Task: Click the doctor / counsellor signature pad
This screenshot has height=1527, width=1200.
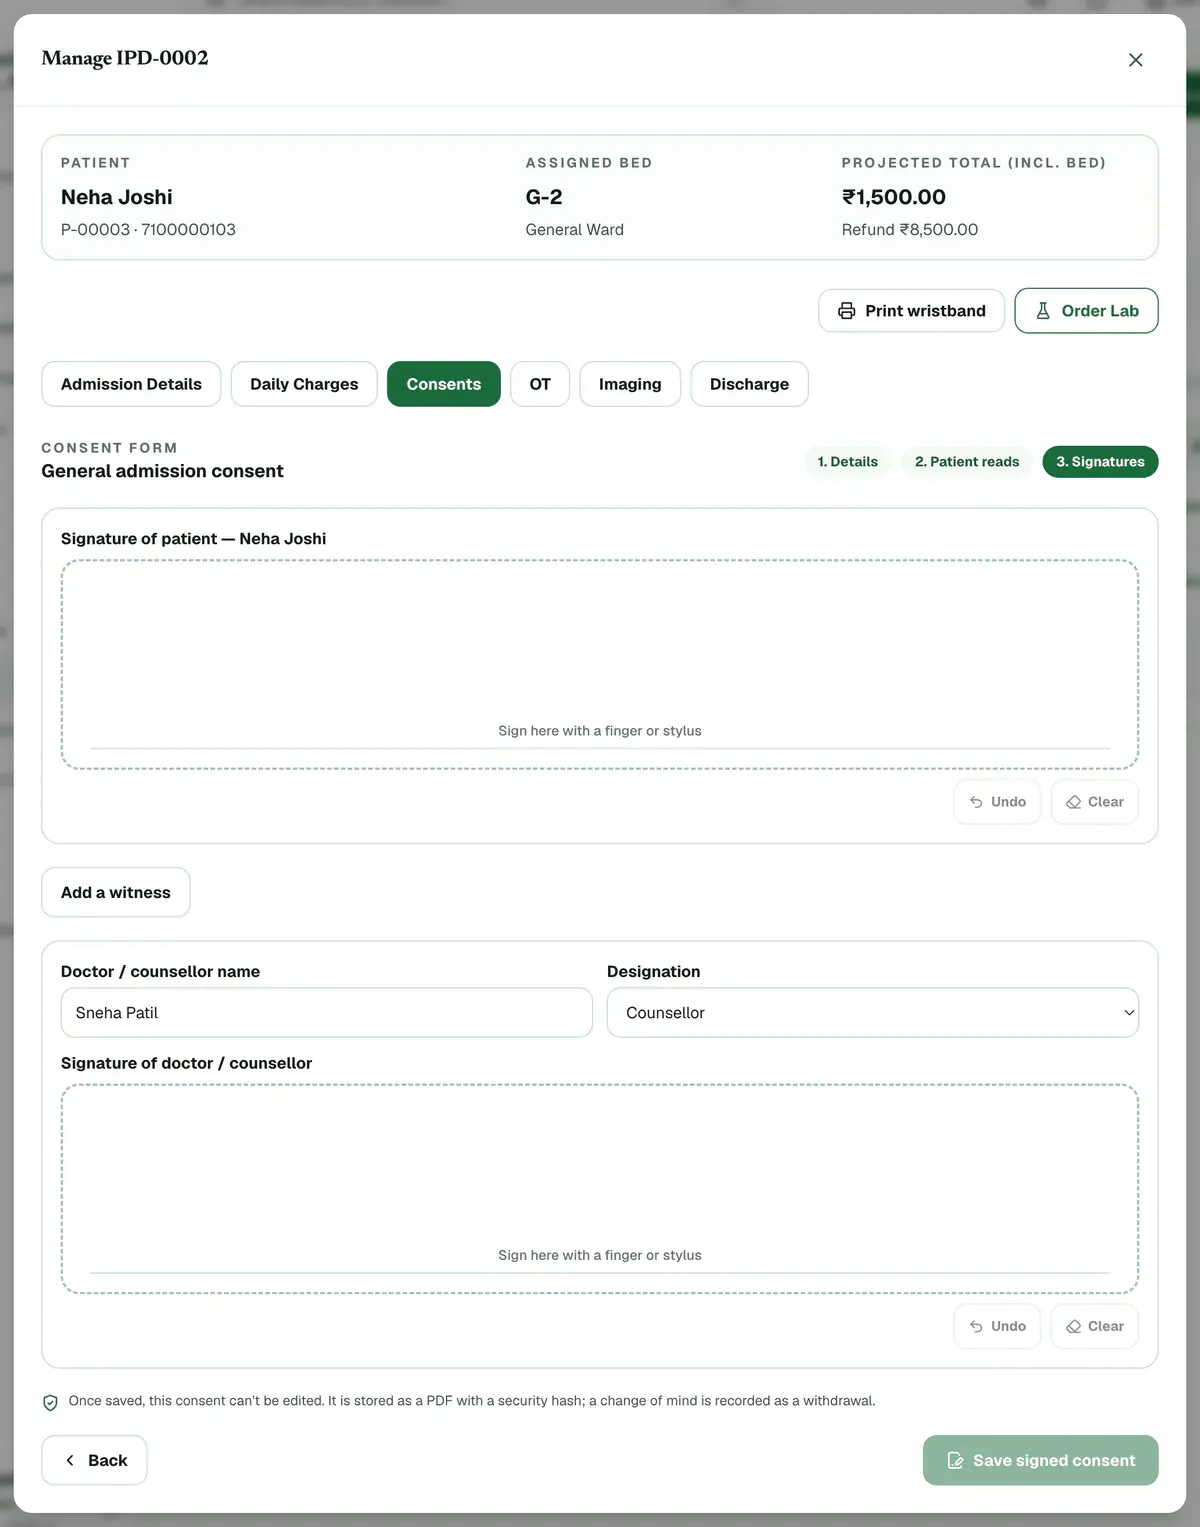Action: click(x=600, y=1189)
